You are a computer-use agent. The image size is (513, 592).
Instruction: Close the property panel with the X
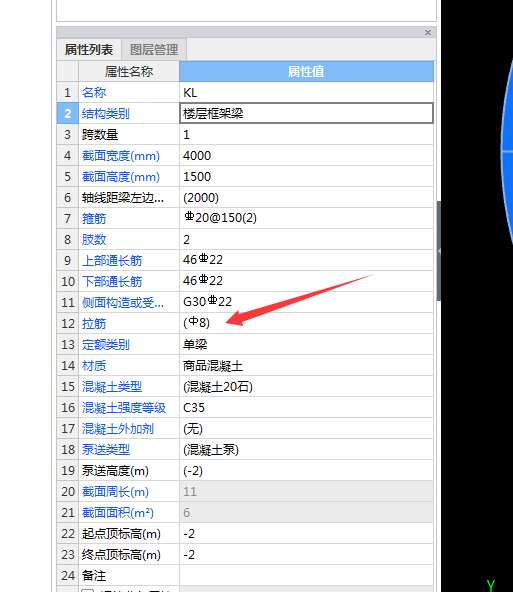(x=428, y=32)
